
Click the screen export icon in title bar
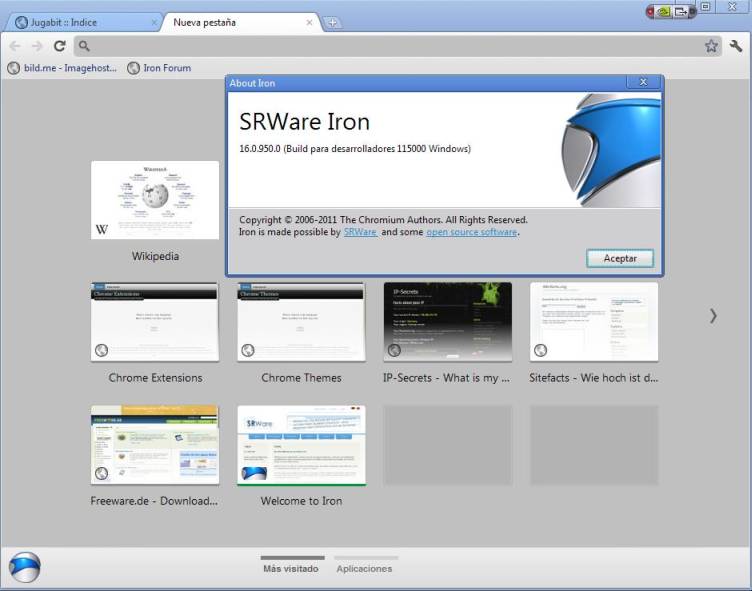[x=681, y=12]
